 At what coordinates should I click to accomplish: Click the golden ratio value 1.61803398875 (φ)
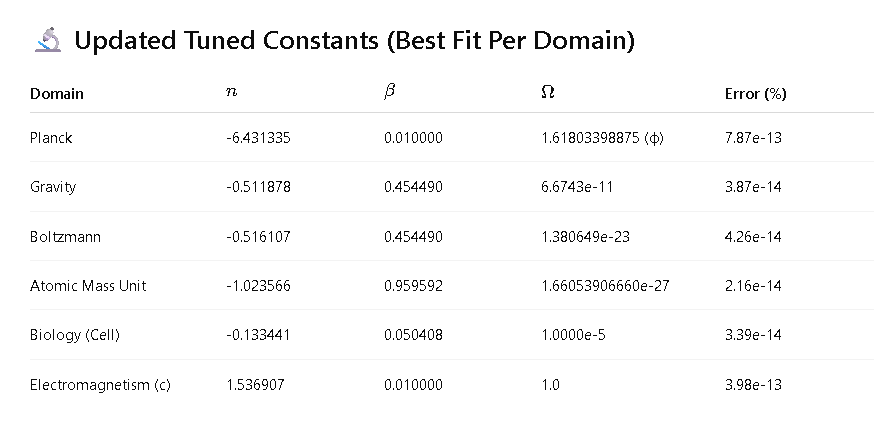coord(602,138)
